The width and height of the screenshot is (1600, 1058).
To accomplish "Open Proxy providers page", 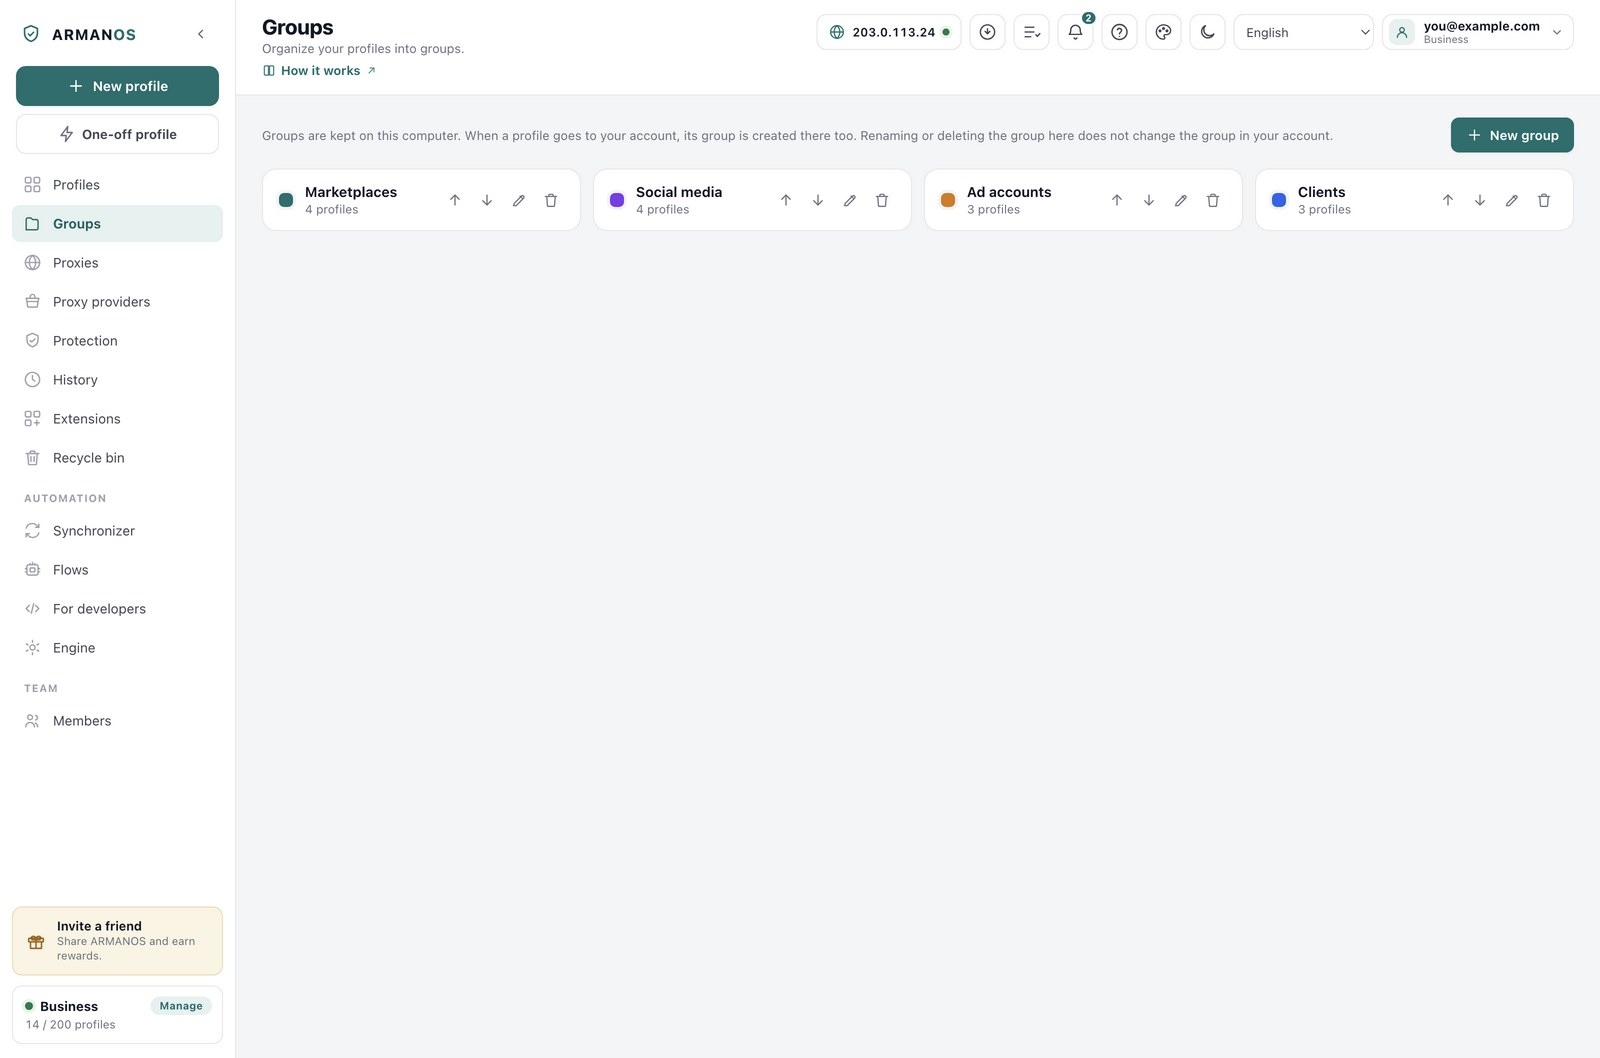I will [117, 302].
